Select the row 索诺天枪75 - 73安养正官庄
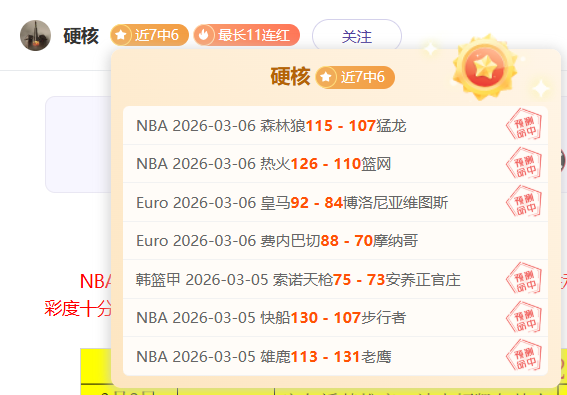This screenshot has width=567, height=395. (x=336, y=279)
